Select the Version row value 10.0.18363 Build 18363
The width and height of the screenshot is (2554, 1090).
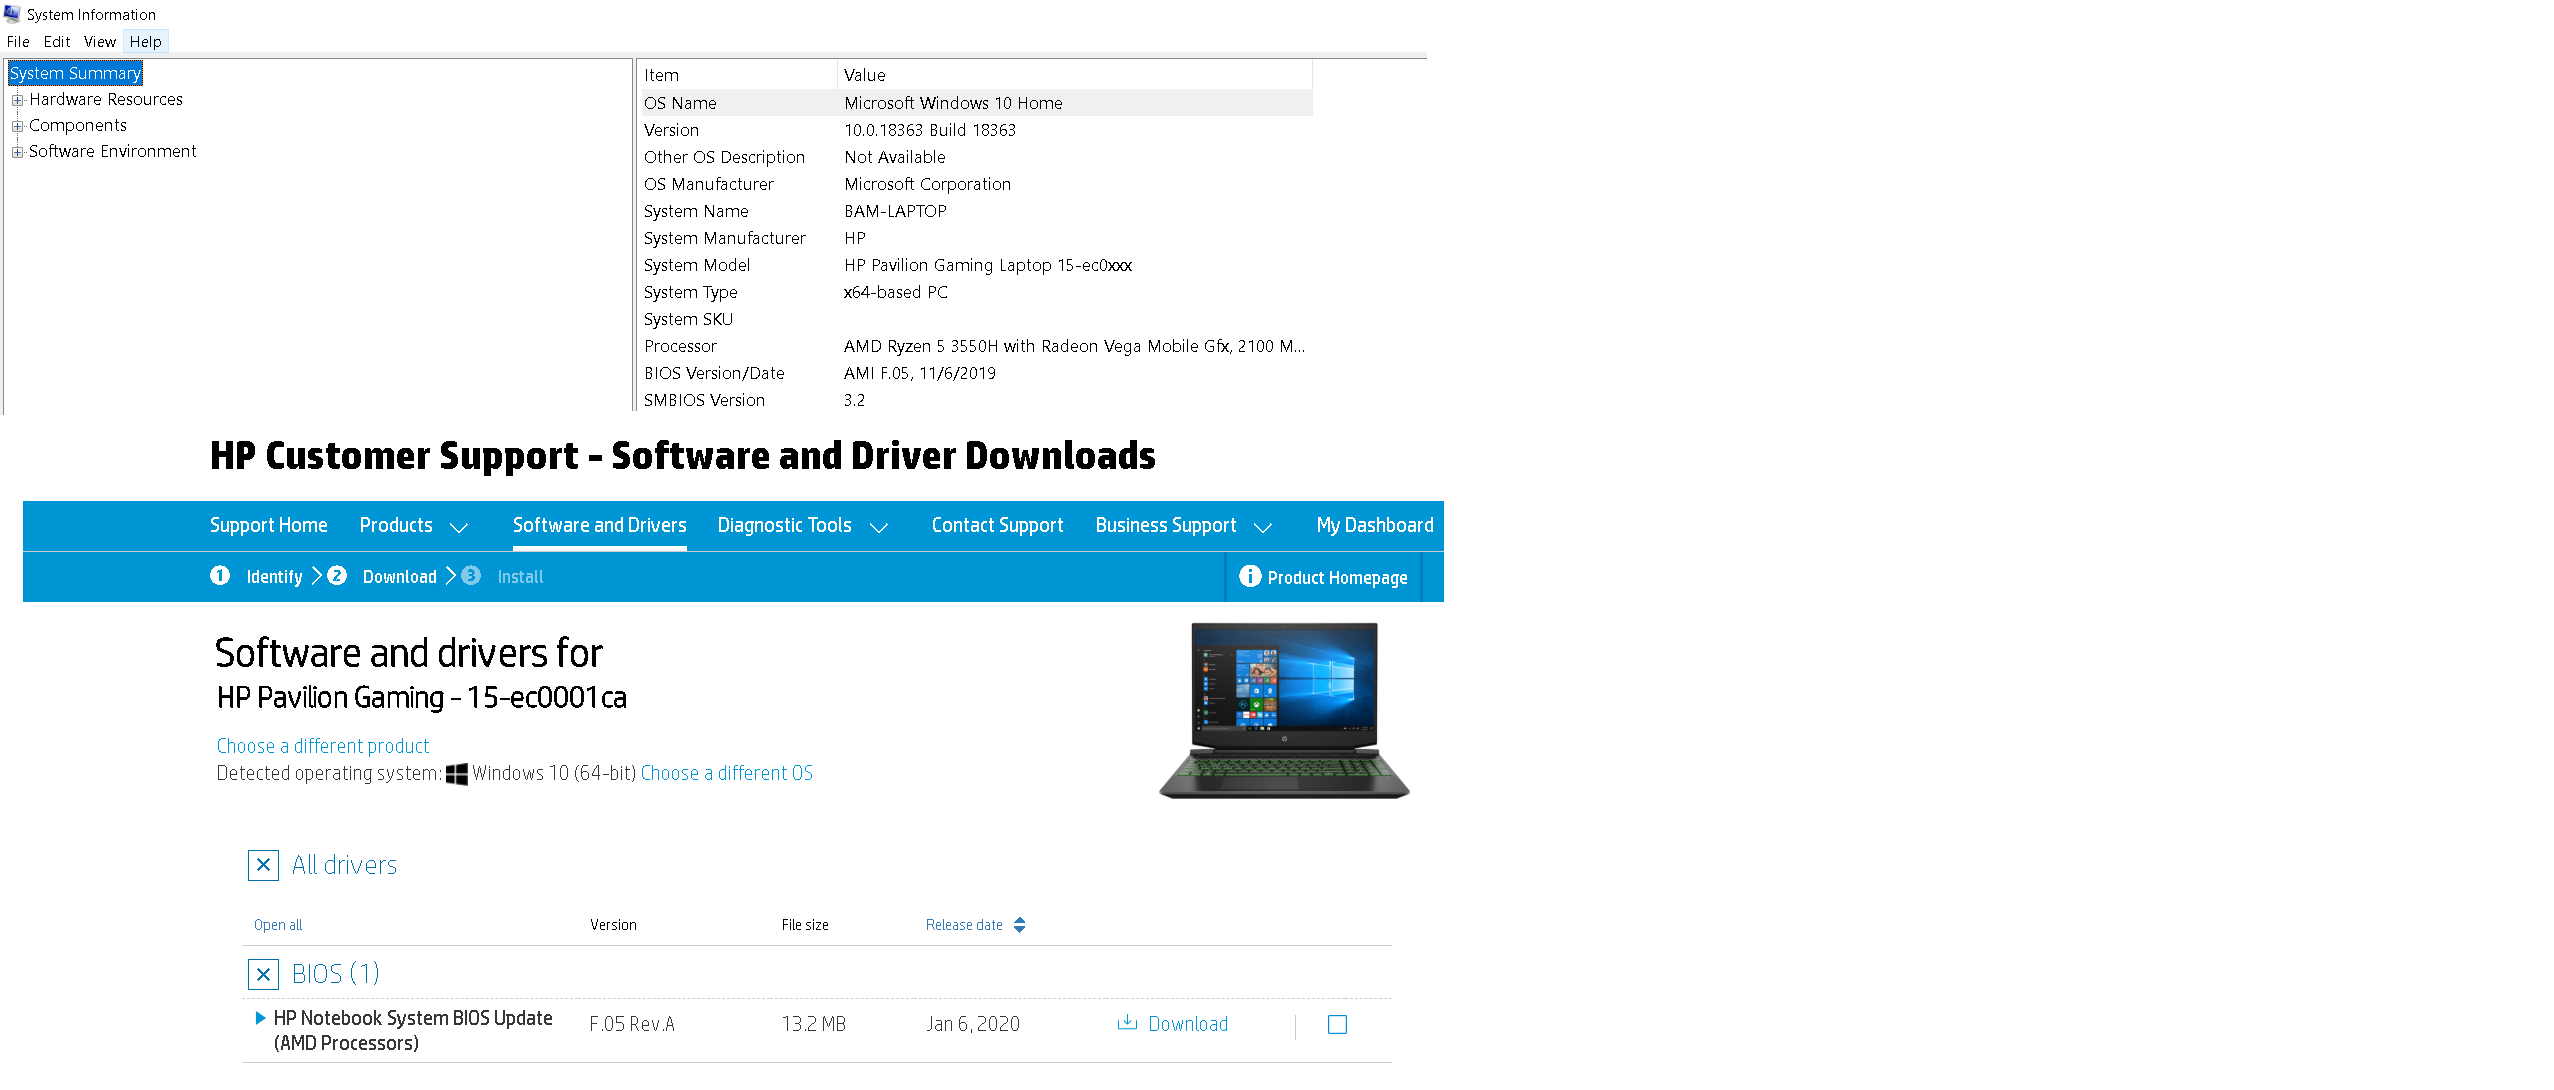[930, 130]
